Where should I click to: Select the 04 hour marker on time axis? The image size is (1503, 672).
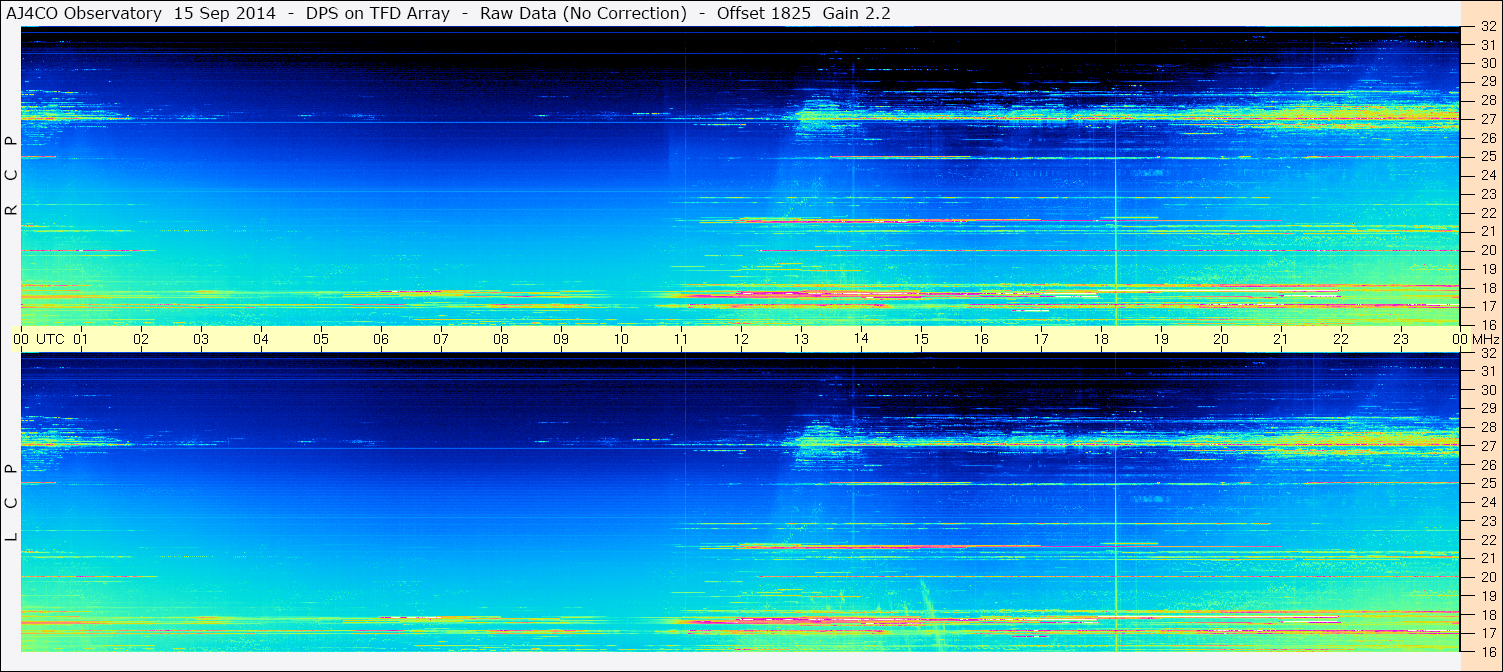pyautogui.click(x=261, y=339)
